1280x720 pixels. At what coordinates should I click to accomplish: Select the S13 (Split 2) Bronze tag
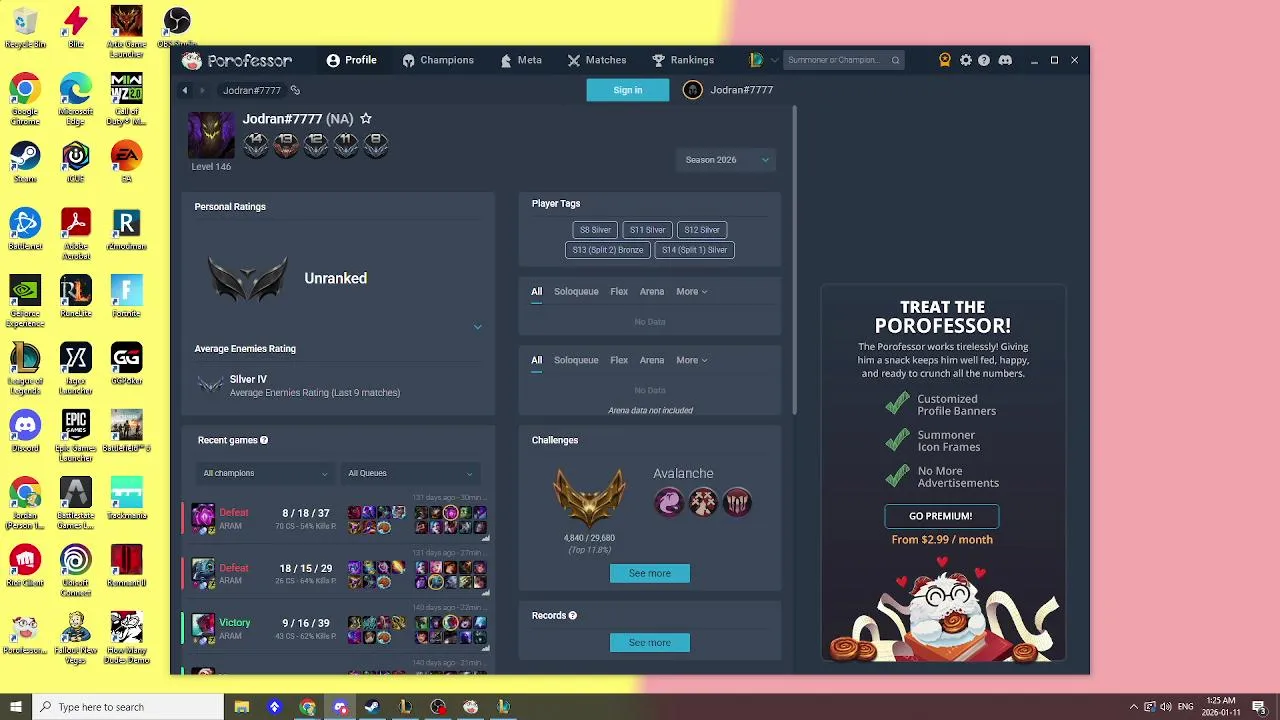click(608, 250)
